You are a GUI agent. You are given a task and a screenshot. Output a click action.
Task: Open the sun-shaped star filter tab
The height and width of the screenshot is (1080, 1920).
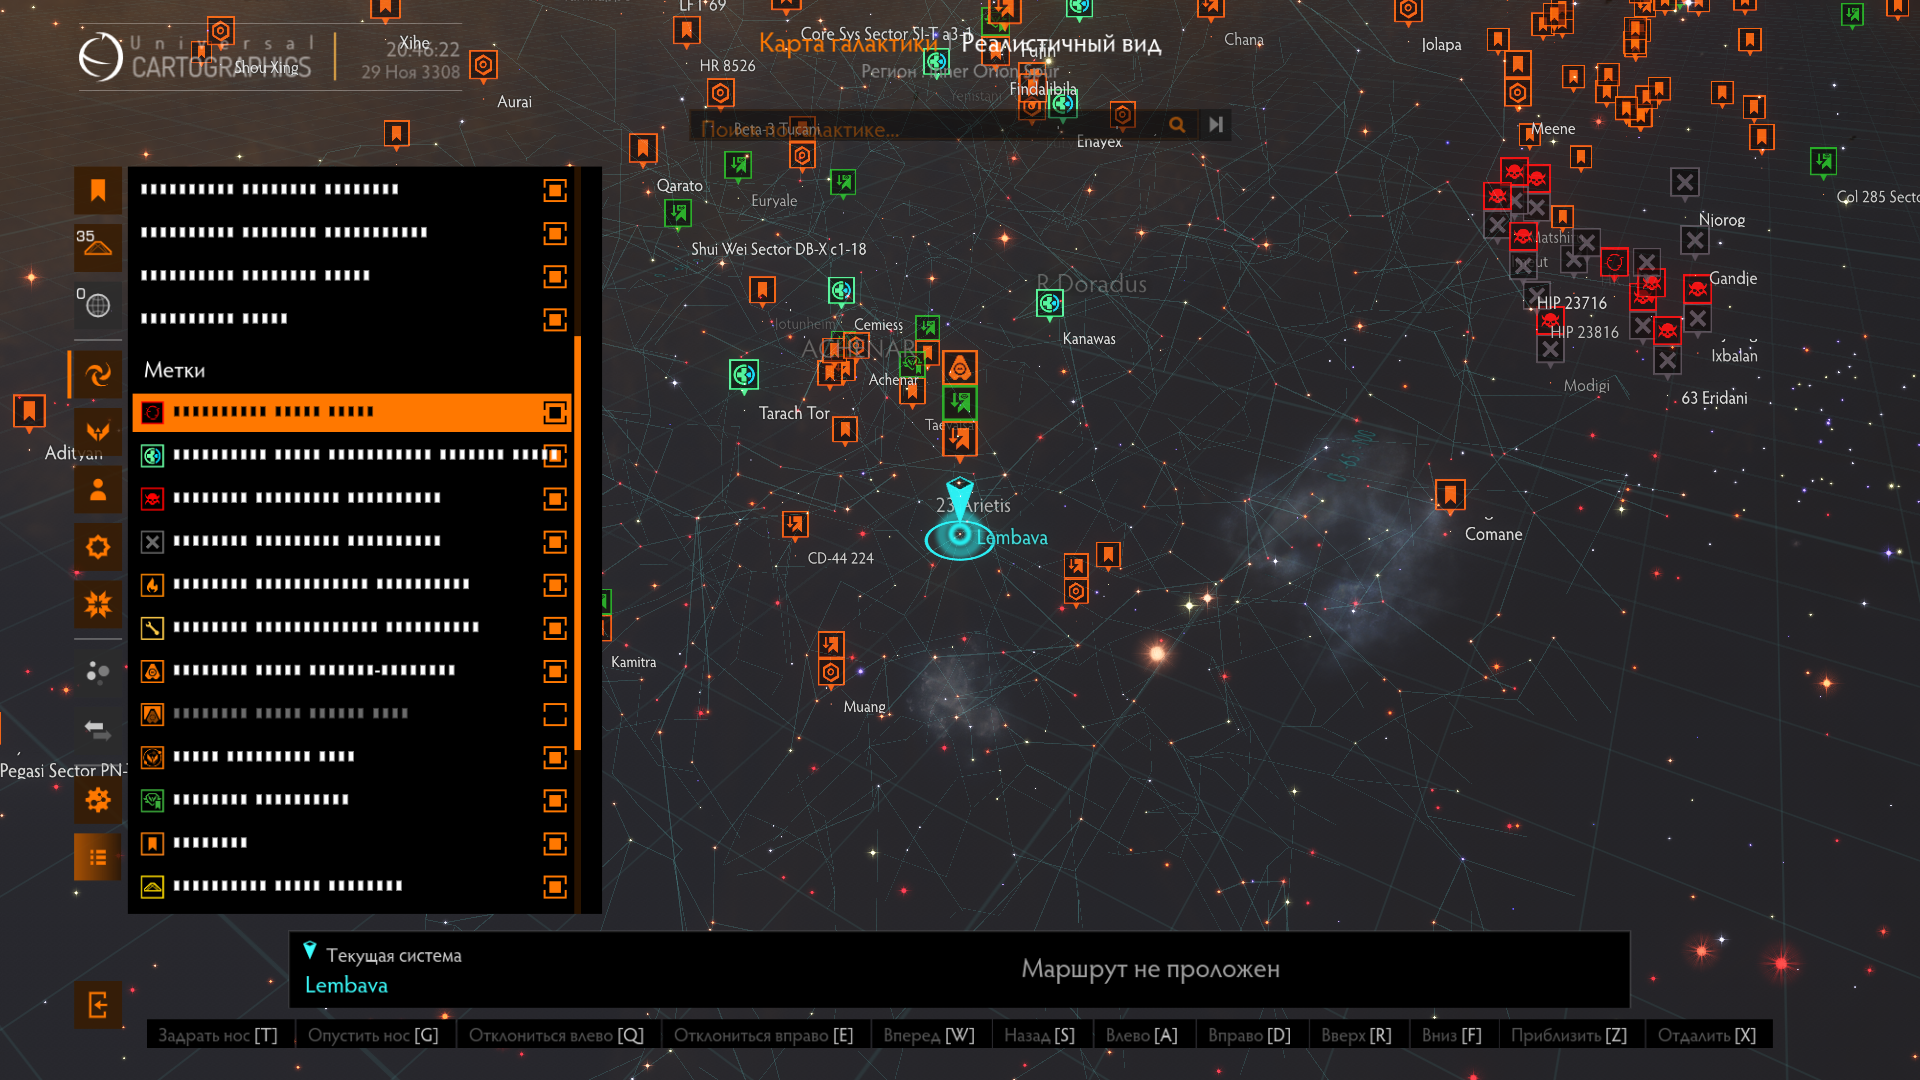[98, 547]
